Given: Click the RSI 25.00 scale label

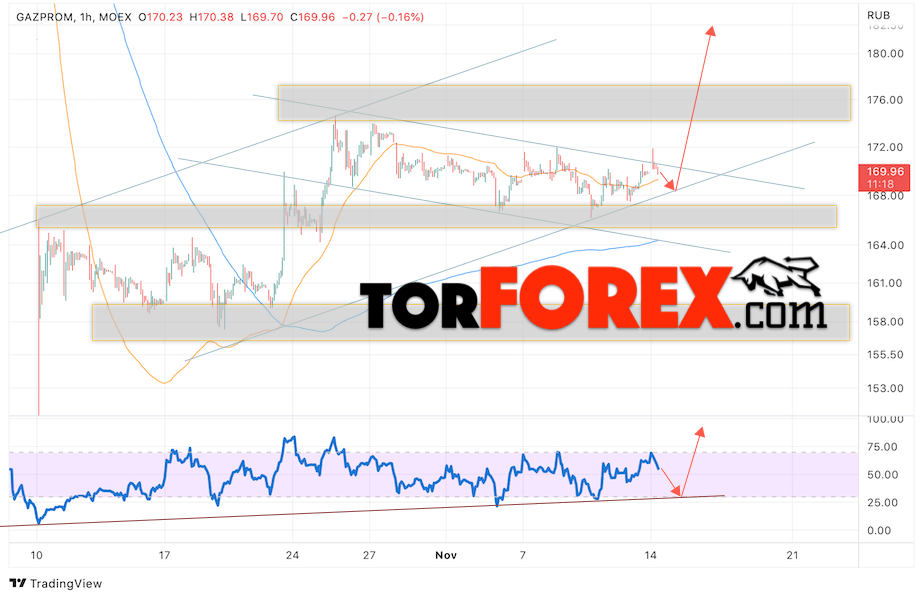Looking at the screenshot, I should 882,503.
